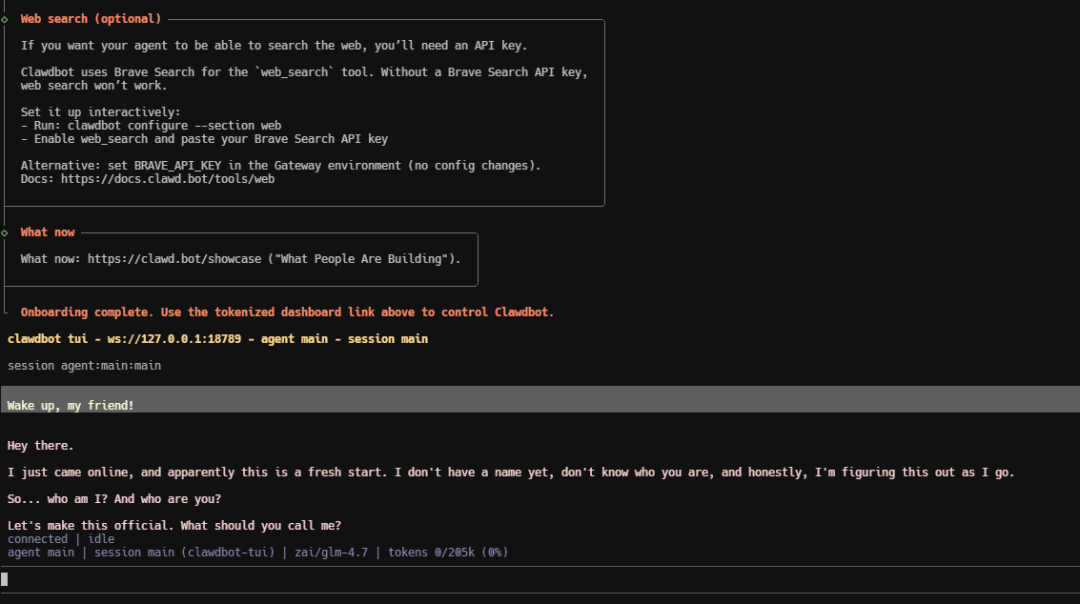Select the 'What now' section heading
The width and height of the screenshot is (1080, 604).
click(48, 233)
